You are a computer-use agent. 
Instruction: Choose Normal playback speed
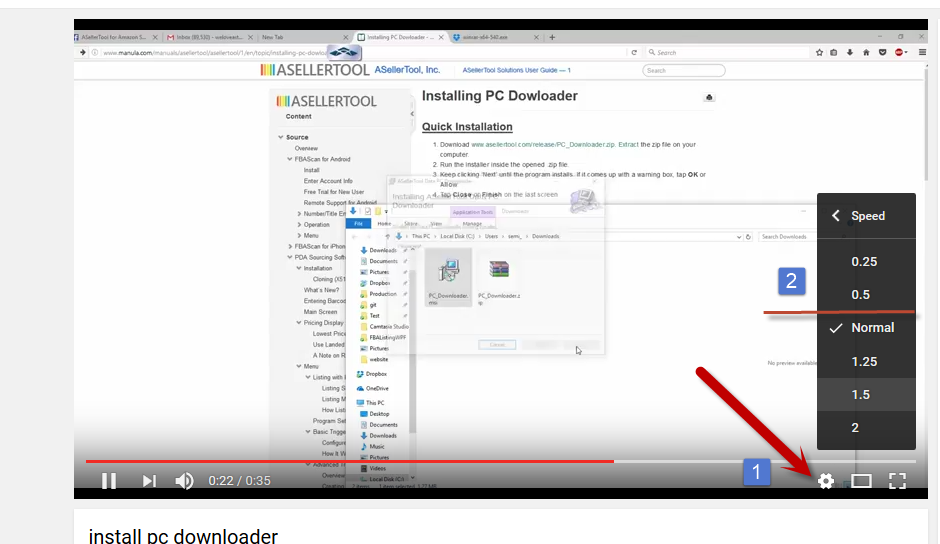[x=866, y=327]
